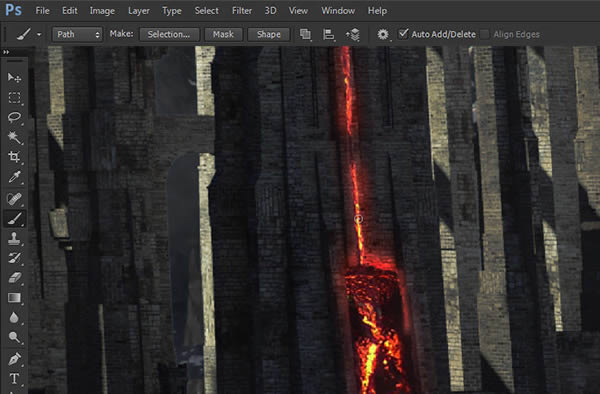Select the Gradient tool
This screenshot has height=394, width=600.
click(14, 298)
